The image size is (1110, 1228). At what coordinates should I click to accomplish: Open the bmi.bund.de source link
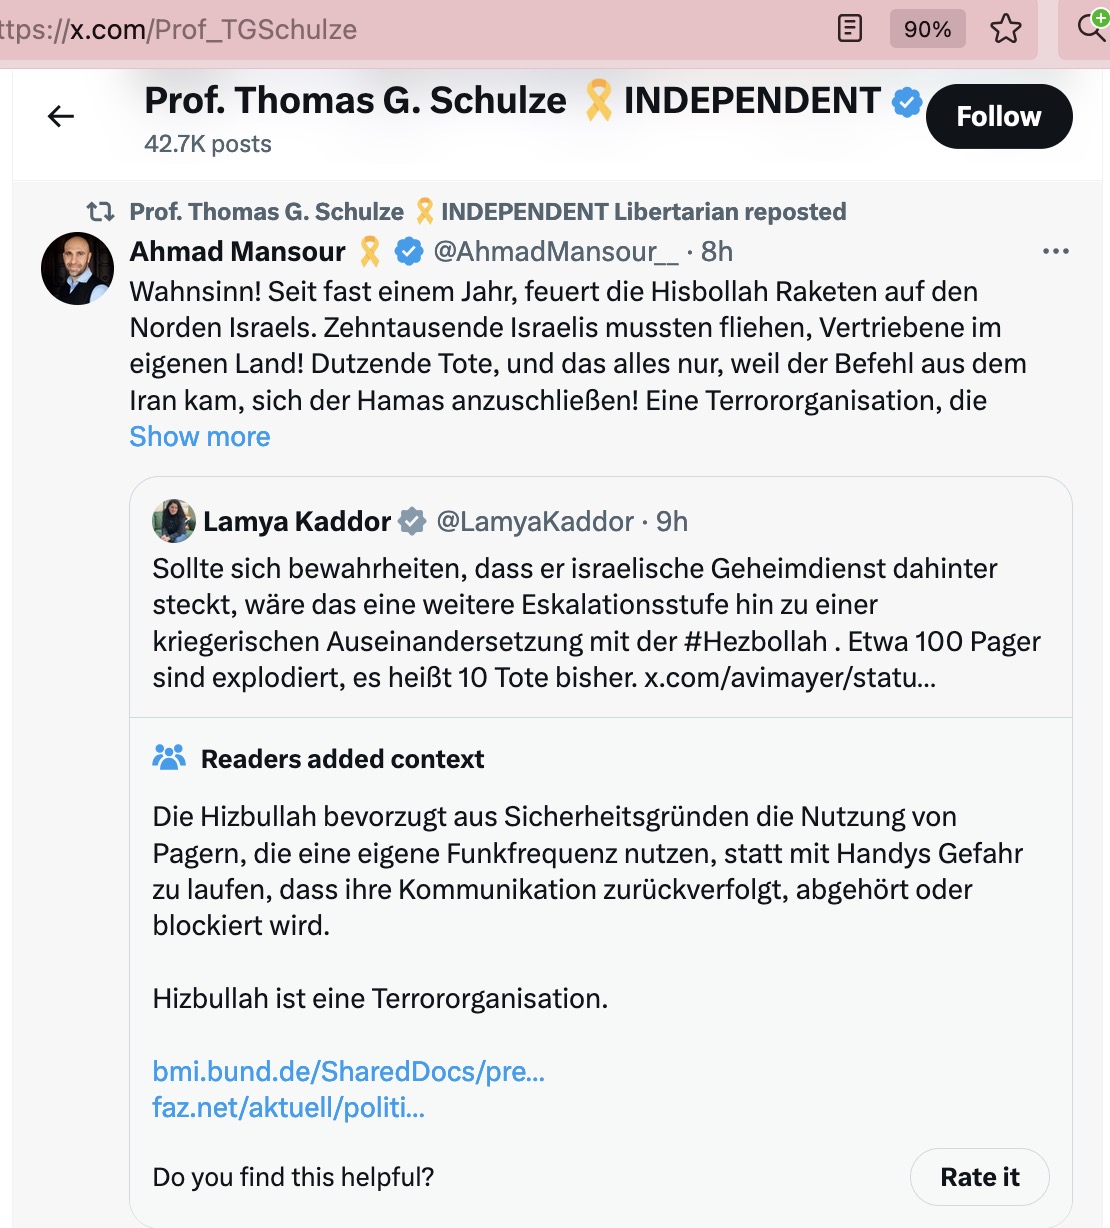point(348,1071)
